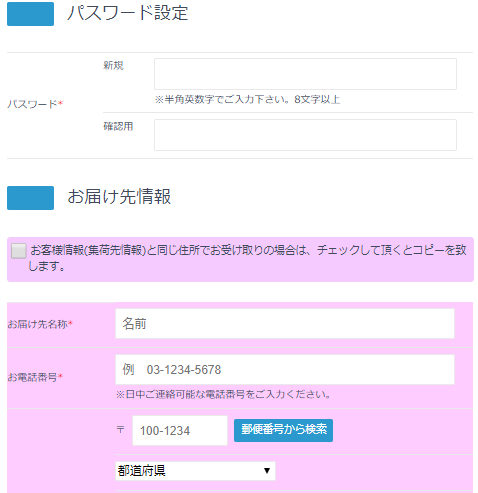Open the 都道府県 prefecture dropdown

[x=195, y=471]
